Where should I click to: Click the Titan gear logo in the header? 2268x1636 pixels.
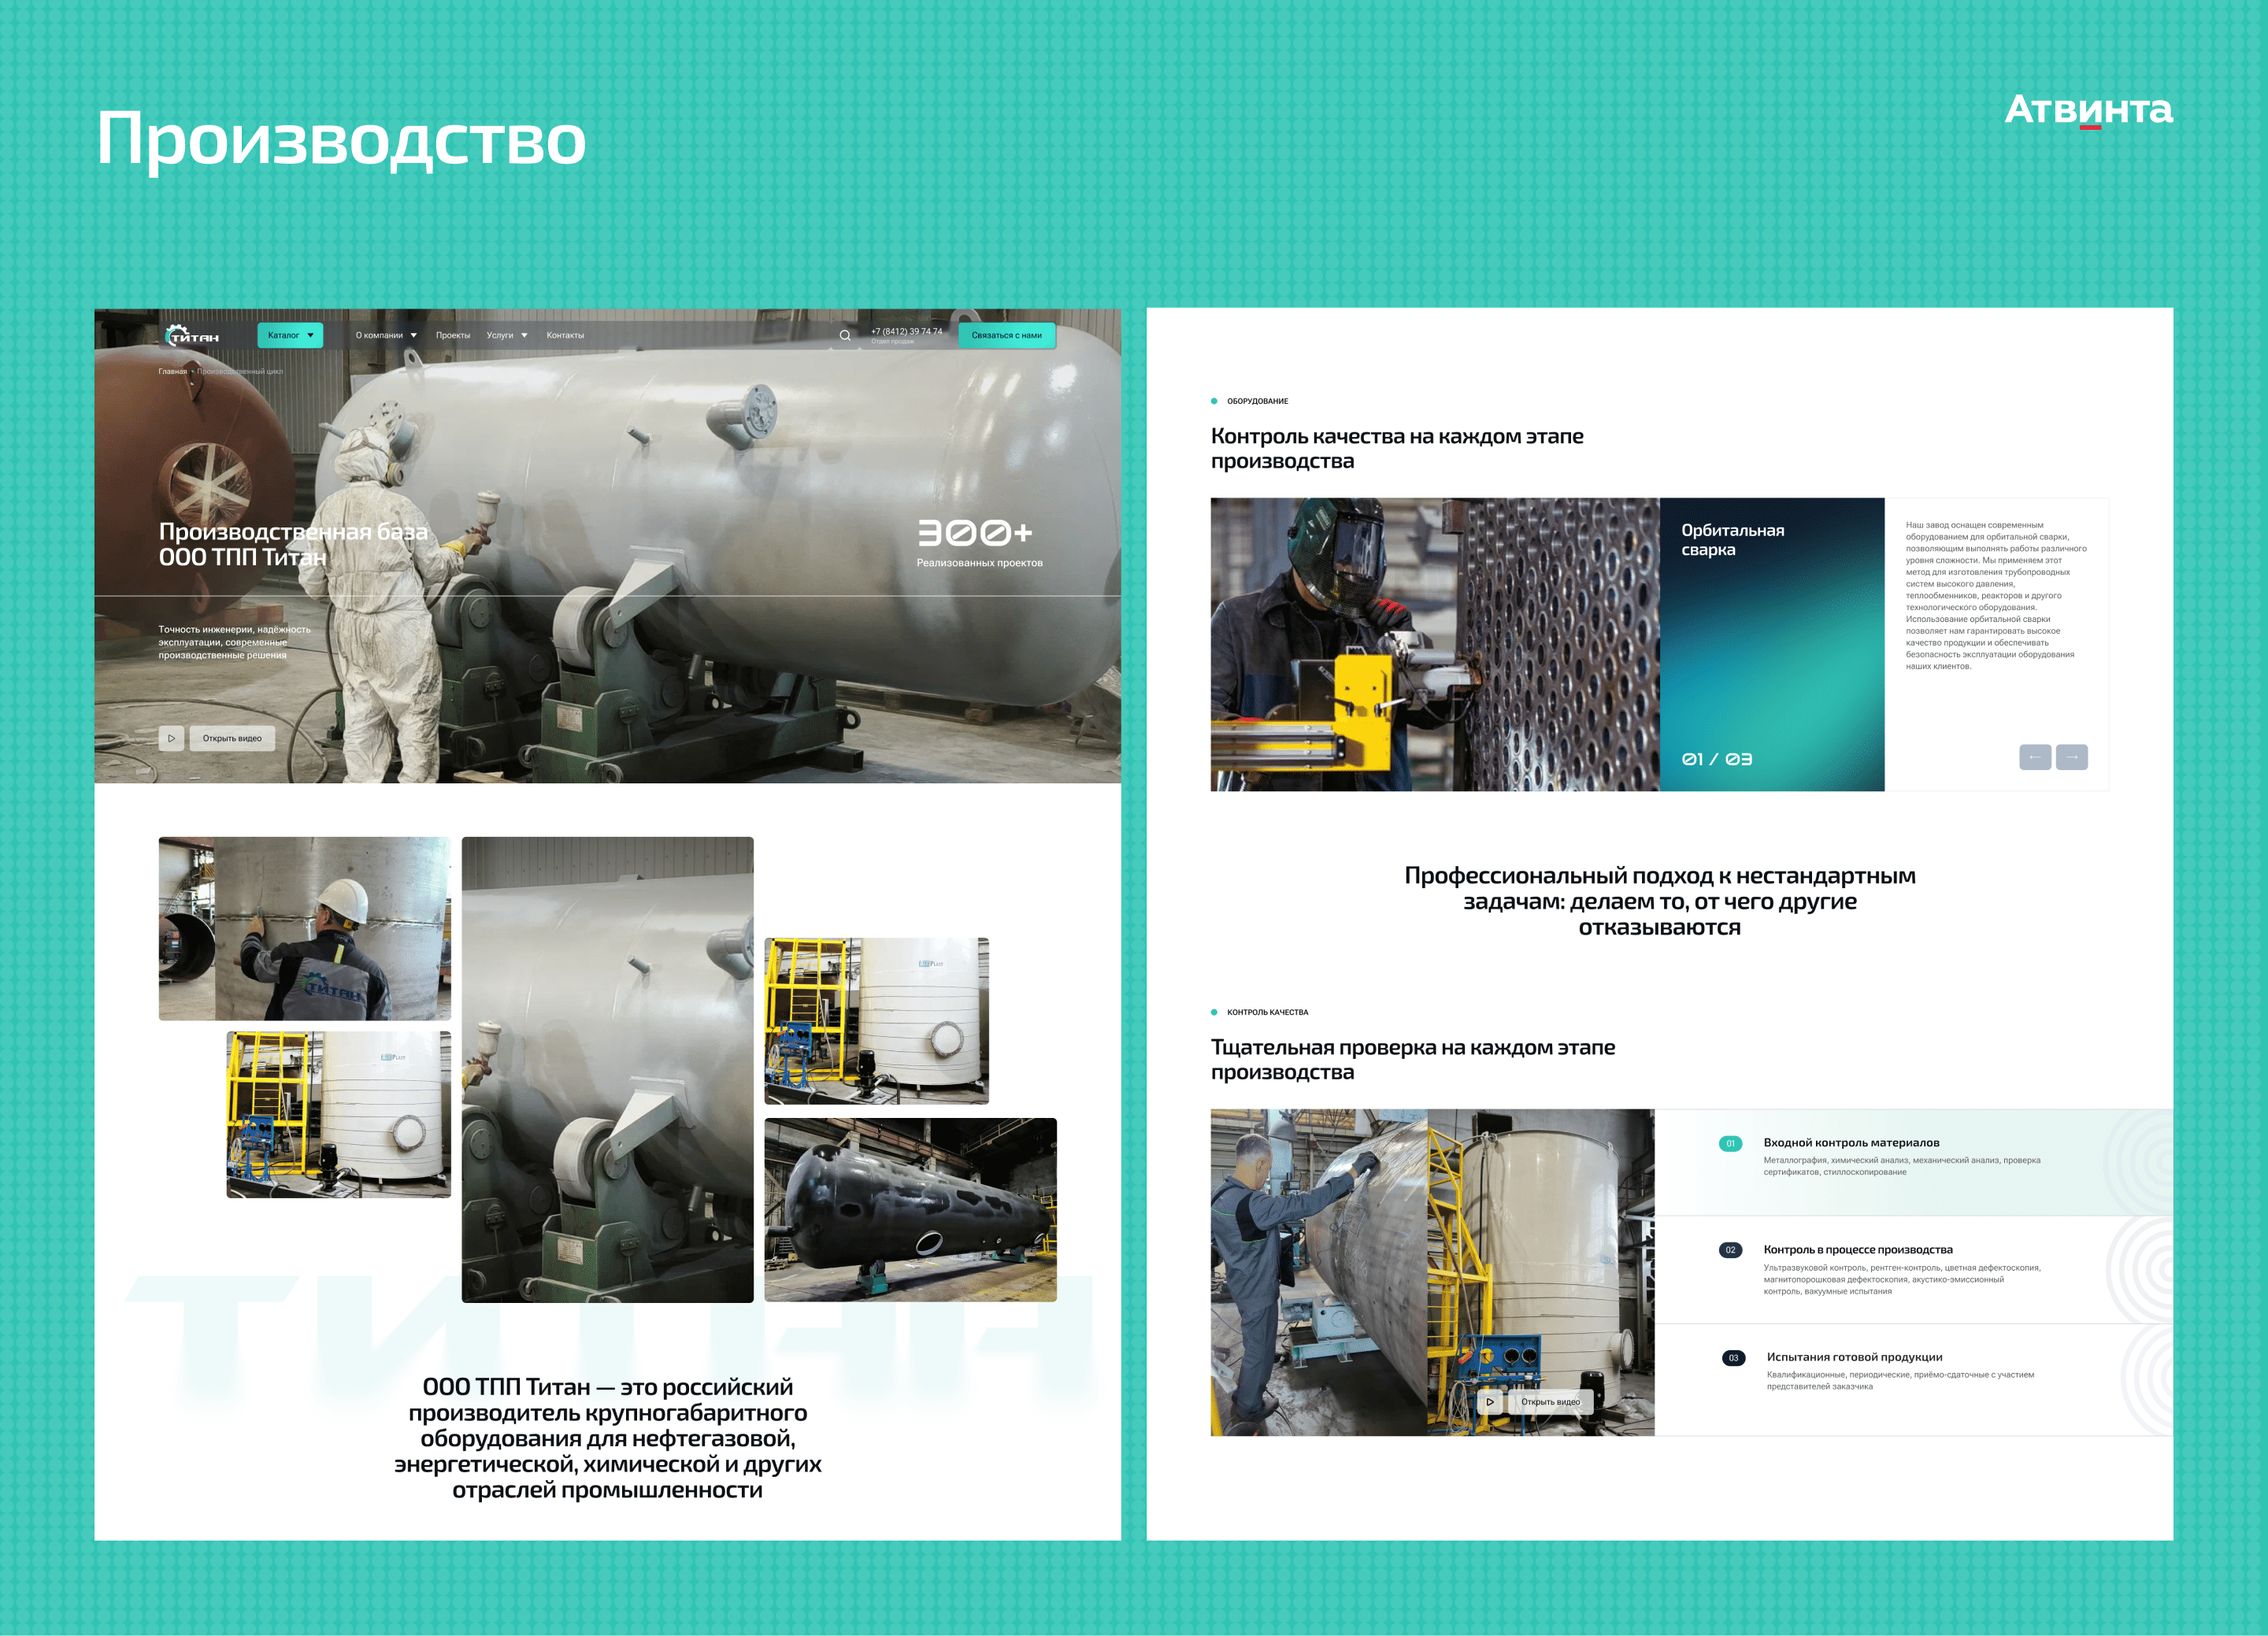[x=192, y=335]
